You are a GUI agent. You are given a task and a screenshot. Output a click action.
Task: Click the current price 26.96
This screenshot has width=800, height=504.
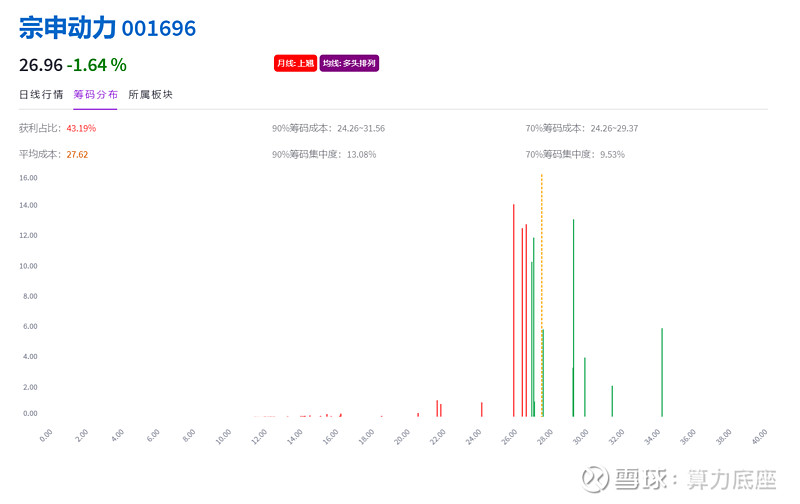[40, 65]
